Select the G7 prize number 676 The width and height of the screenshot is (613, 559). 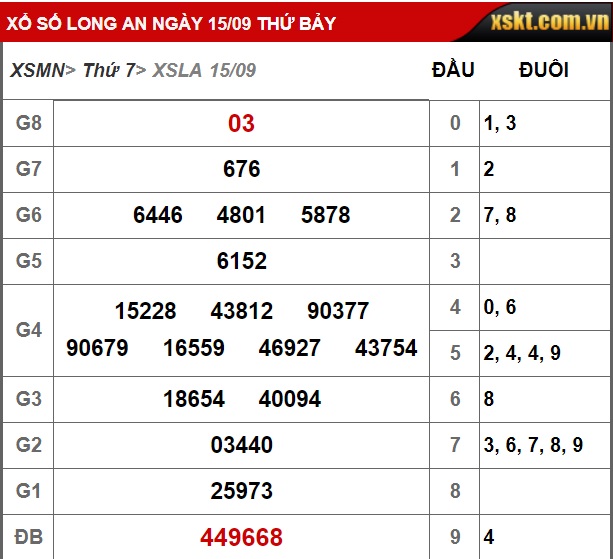241,169
